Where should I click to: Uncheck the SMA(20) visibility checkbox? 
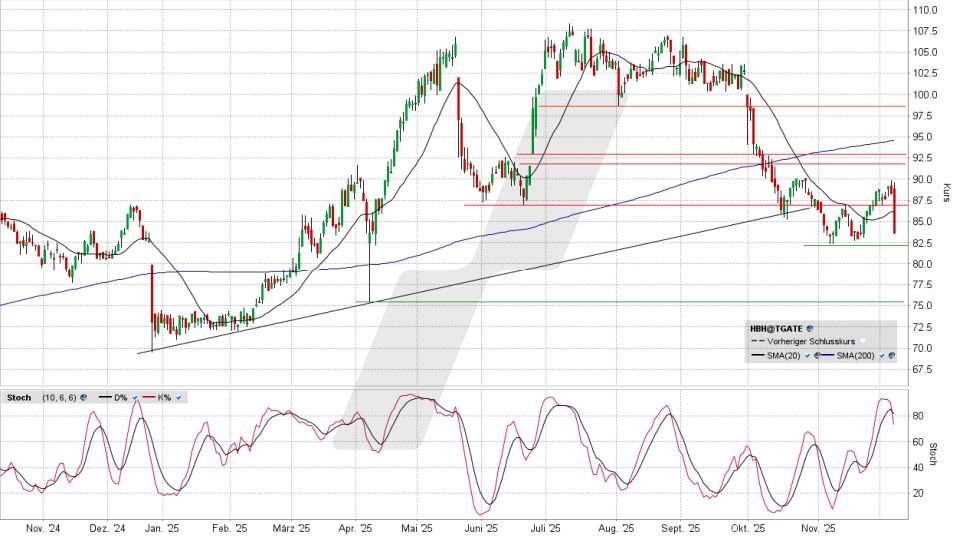808,355
